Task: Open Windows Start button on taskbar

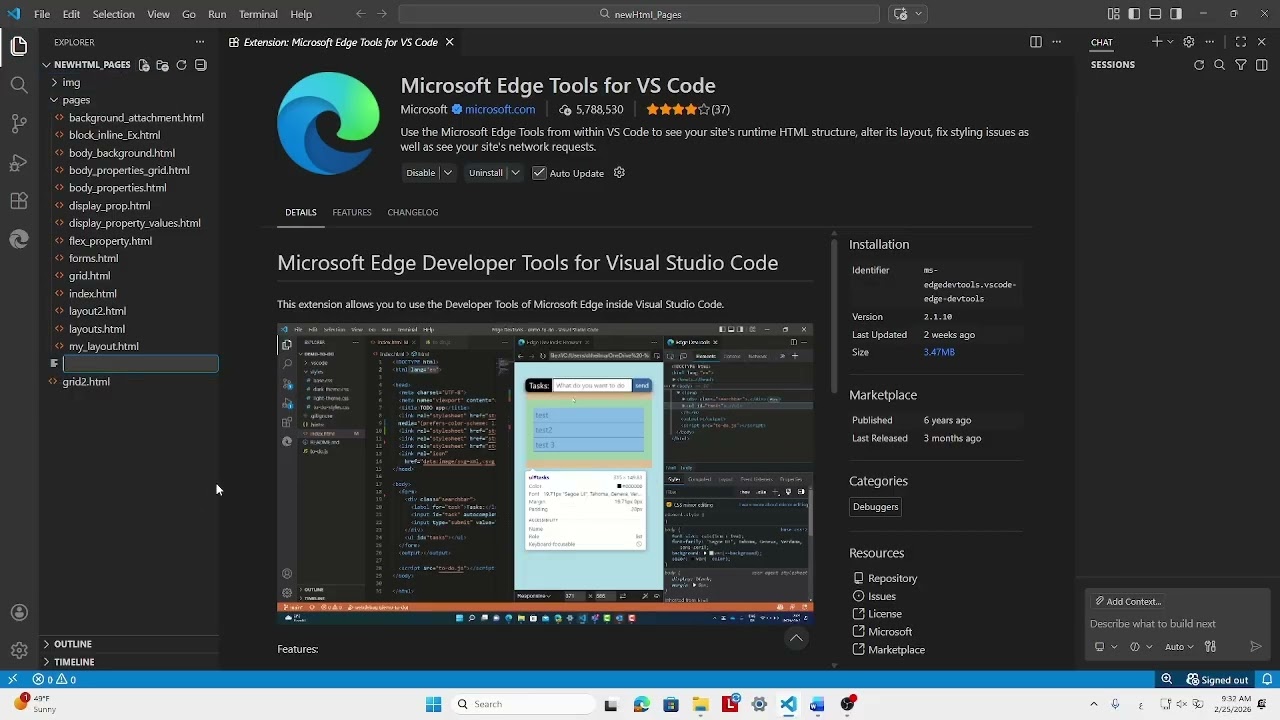Action: (x=433, y=704)
